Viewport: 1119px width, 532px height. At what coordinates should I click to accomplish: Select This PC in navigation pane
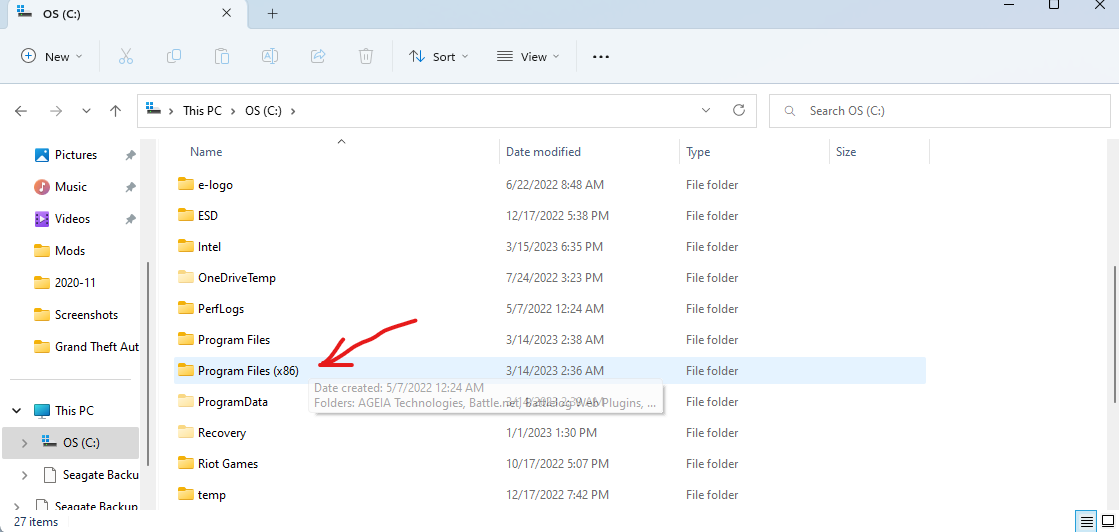[x=74, y=411]
